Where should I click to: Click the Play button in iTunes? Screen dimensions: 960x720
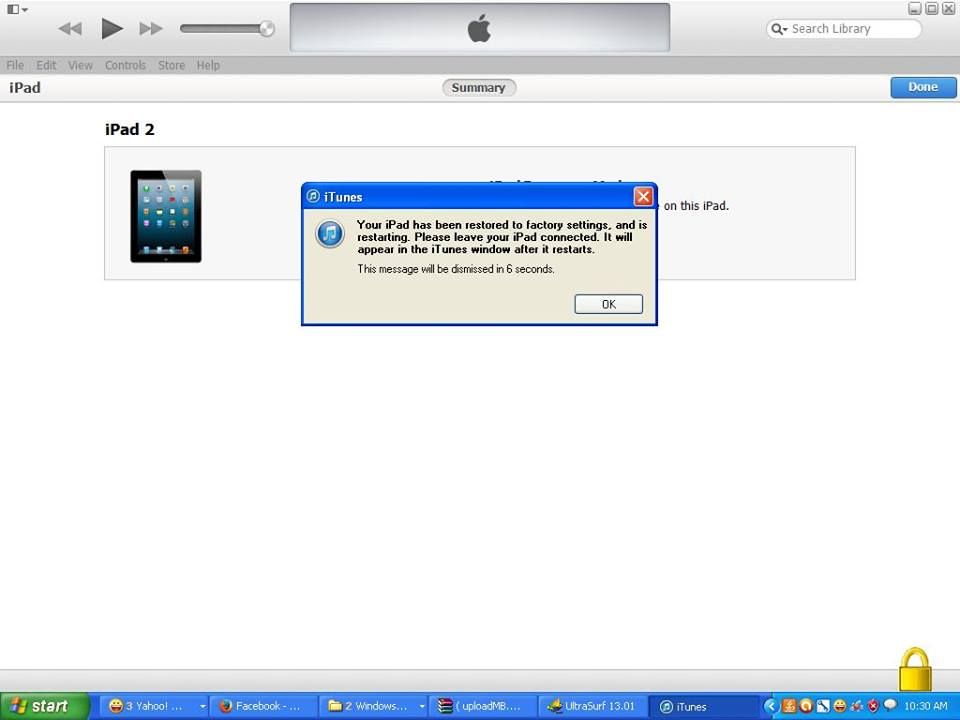tap(112, 29)
